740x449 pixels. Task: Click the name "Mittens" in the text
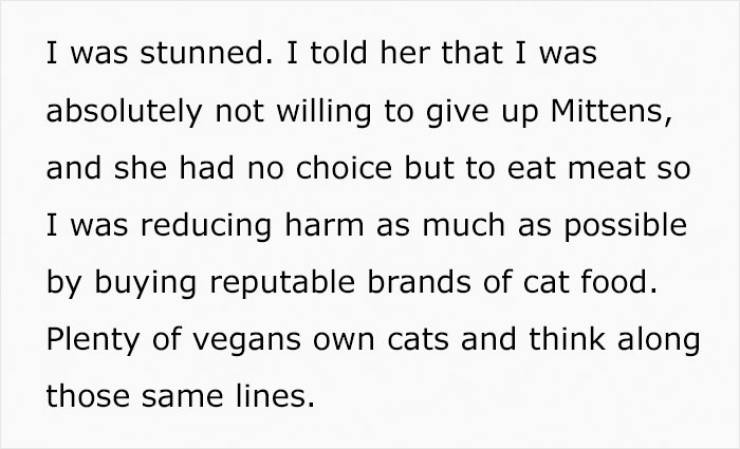click(x=606, y=110)
